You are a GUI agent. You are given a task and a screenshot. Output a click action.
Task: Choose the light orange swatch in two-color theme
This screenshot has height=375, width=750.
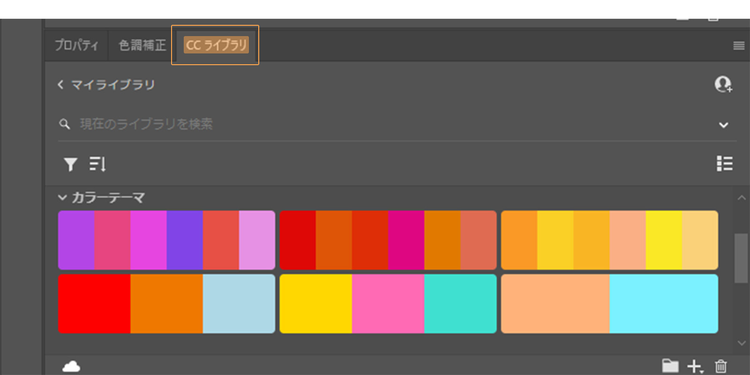pos(555,304)
